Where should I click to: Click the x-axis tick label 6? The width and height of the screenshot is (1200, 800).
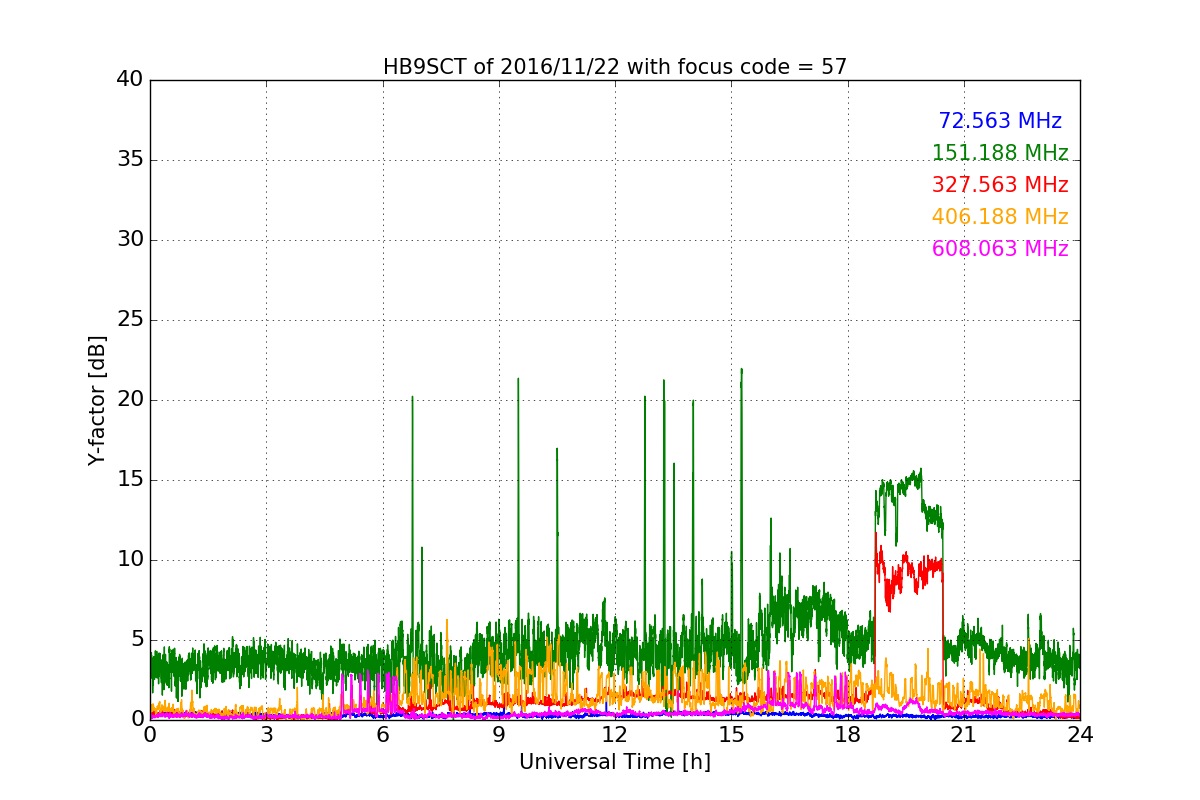[x=383, y=734]
